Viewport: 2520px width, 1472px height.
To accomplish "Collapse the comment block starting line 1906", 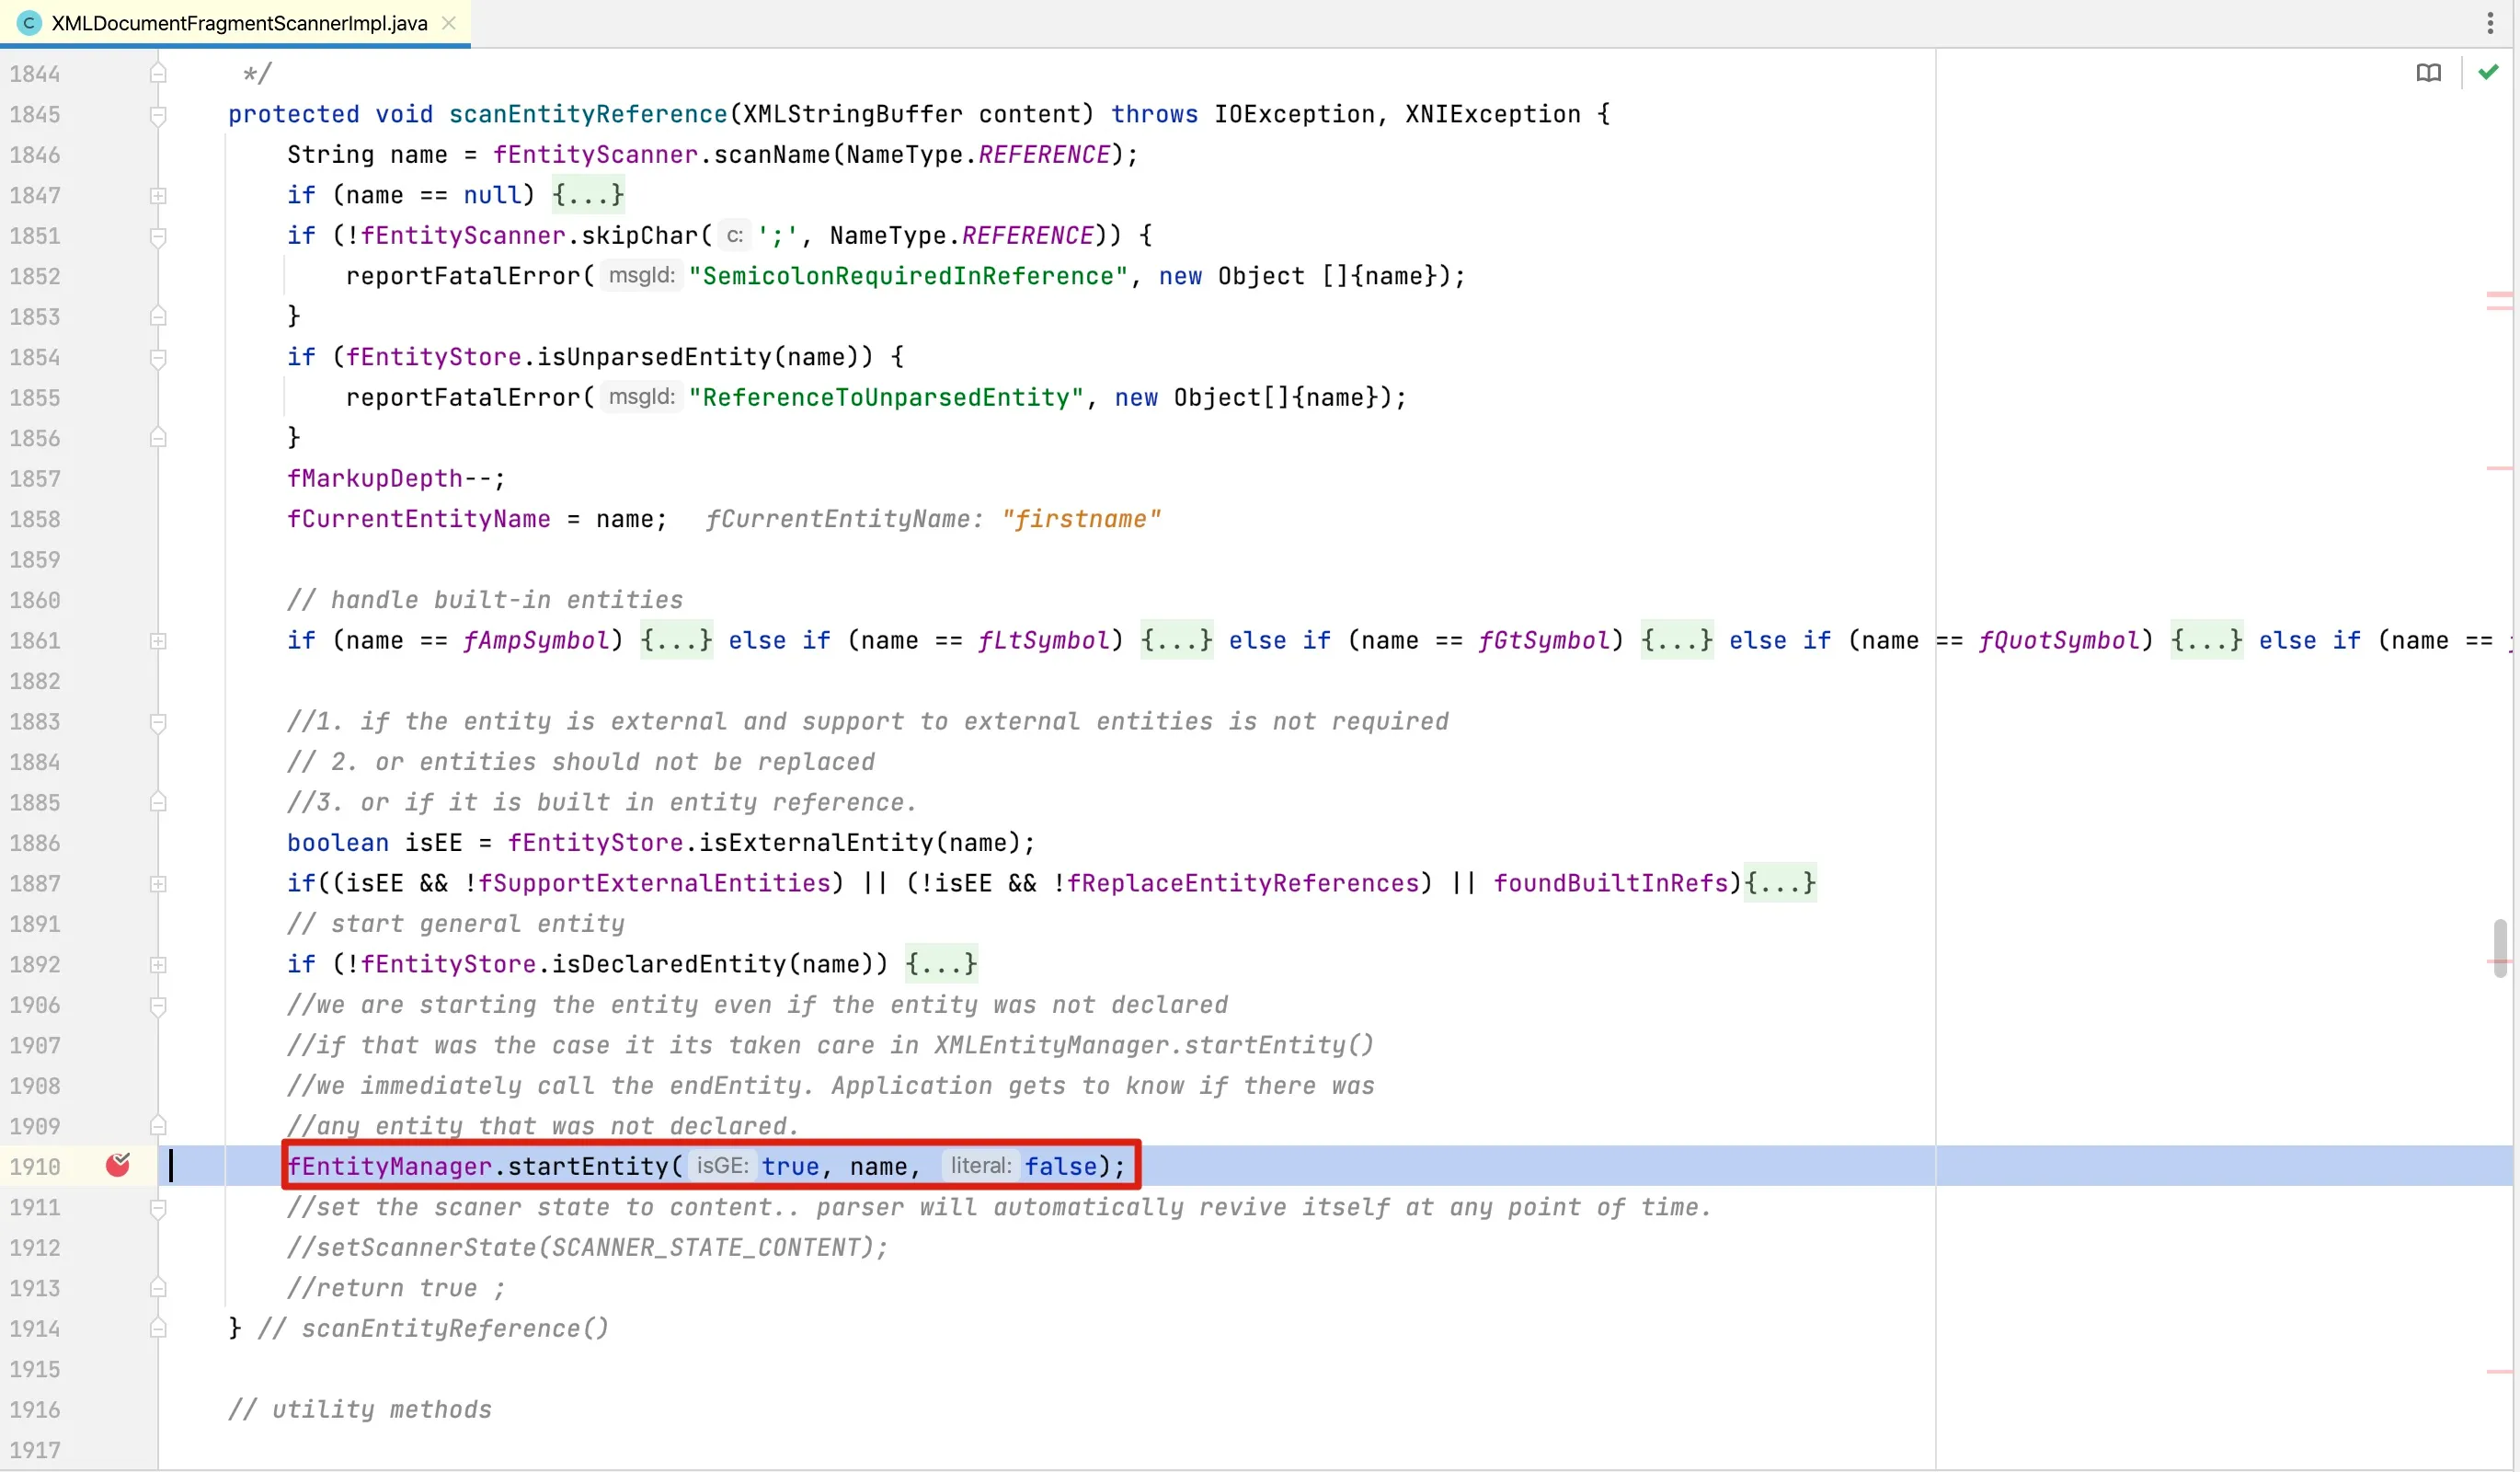I will (x=158, y=1006).
